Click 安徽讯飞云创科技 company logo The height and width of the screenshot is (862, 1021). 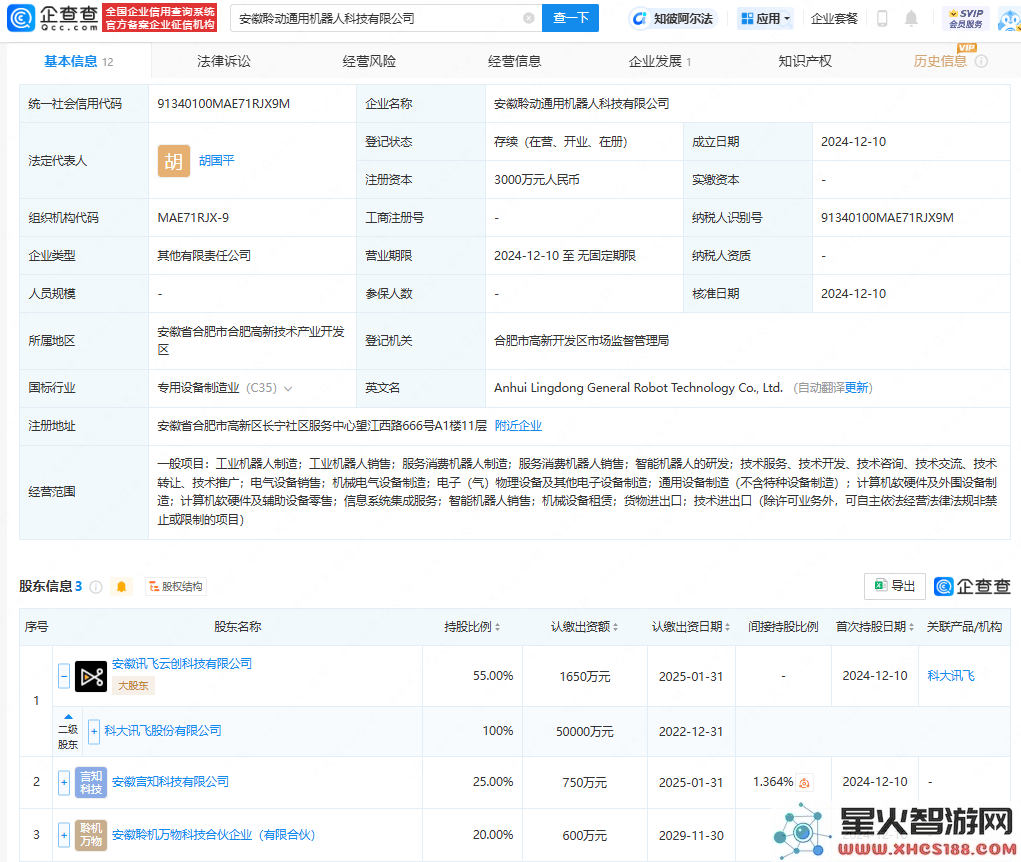tap(91, 676)
